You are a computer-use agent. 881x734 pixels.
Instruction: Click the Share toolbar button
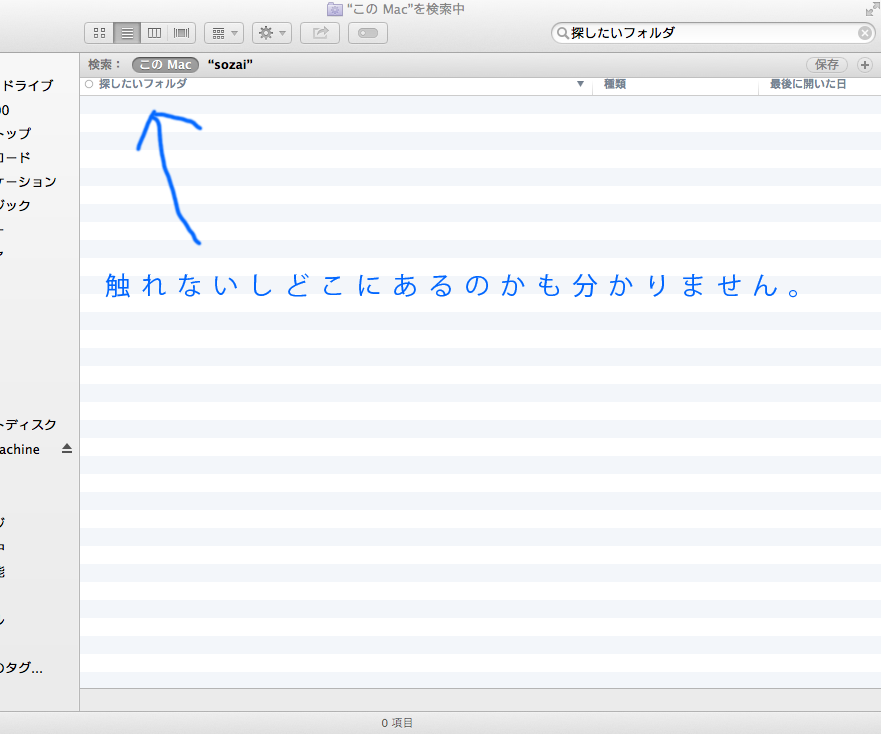point(320,33)
